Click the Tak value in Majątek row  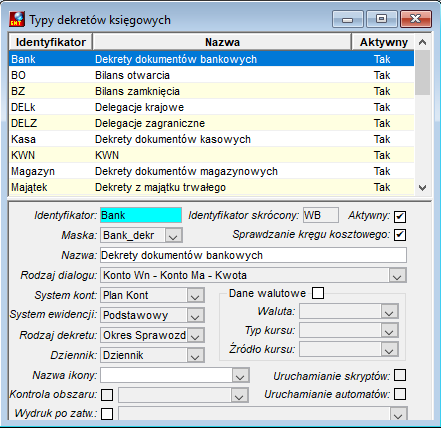(382, 187)
